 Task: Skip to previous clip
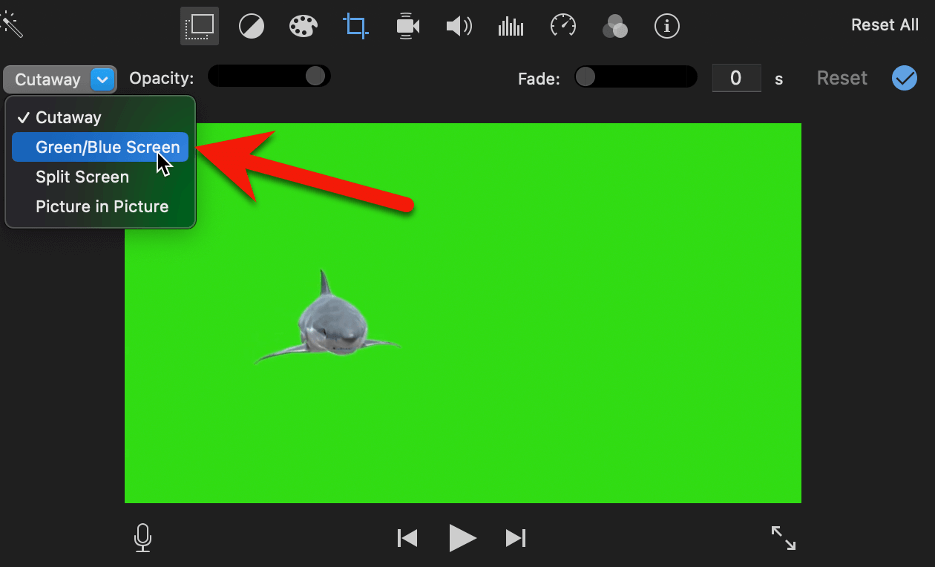pos(407,538)
